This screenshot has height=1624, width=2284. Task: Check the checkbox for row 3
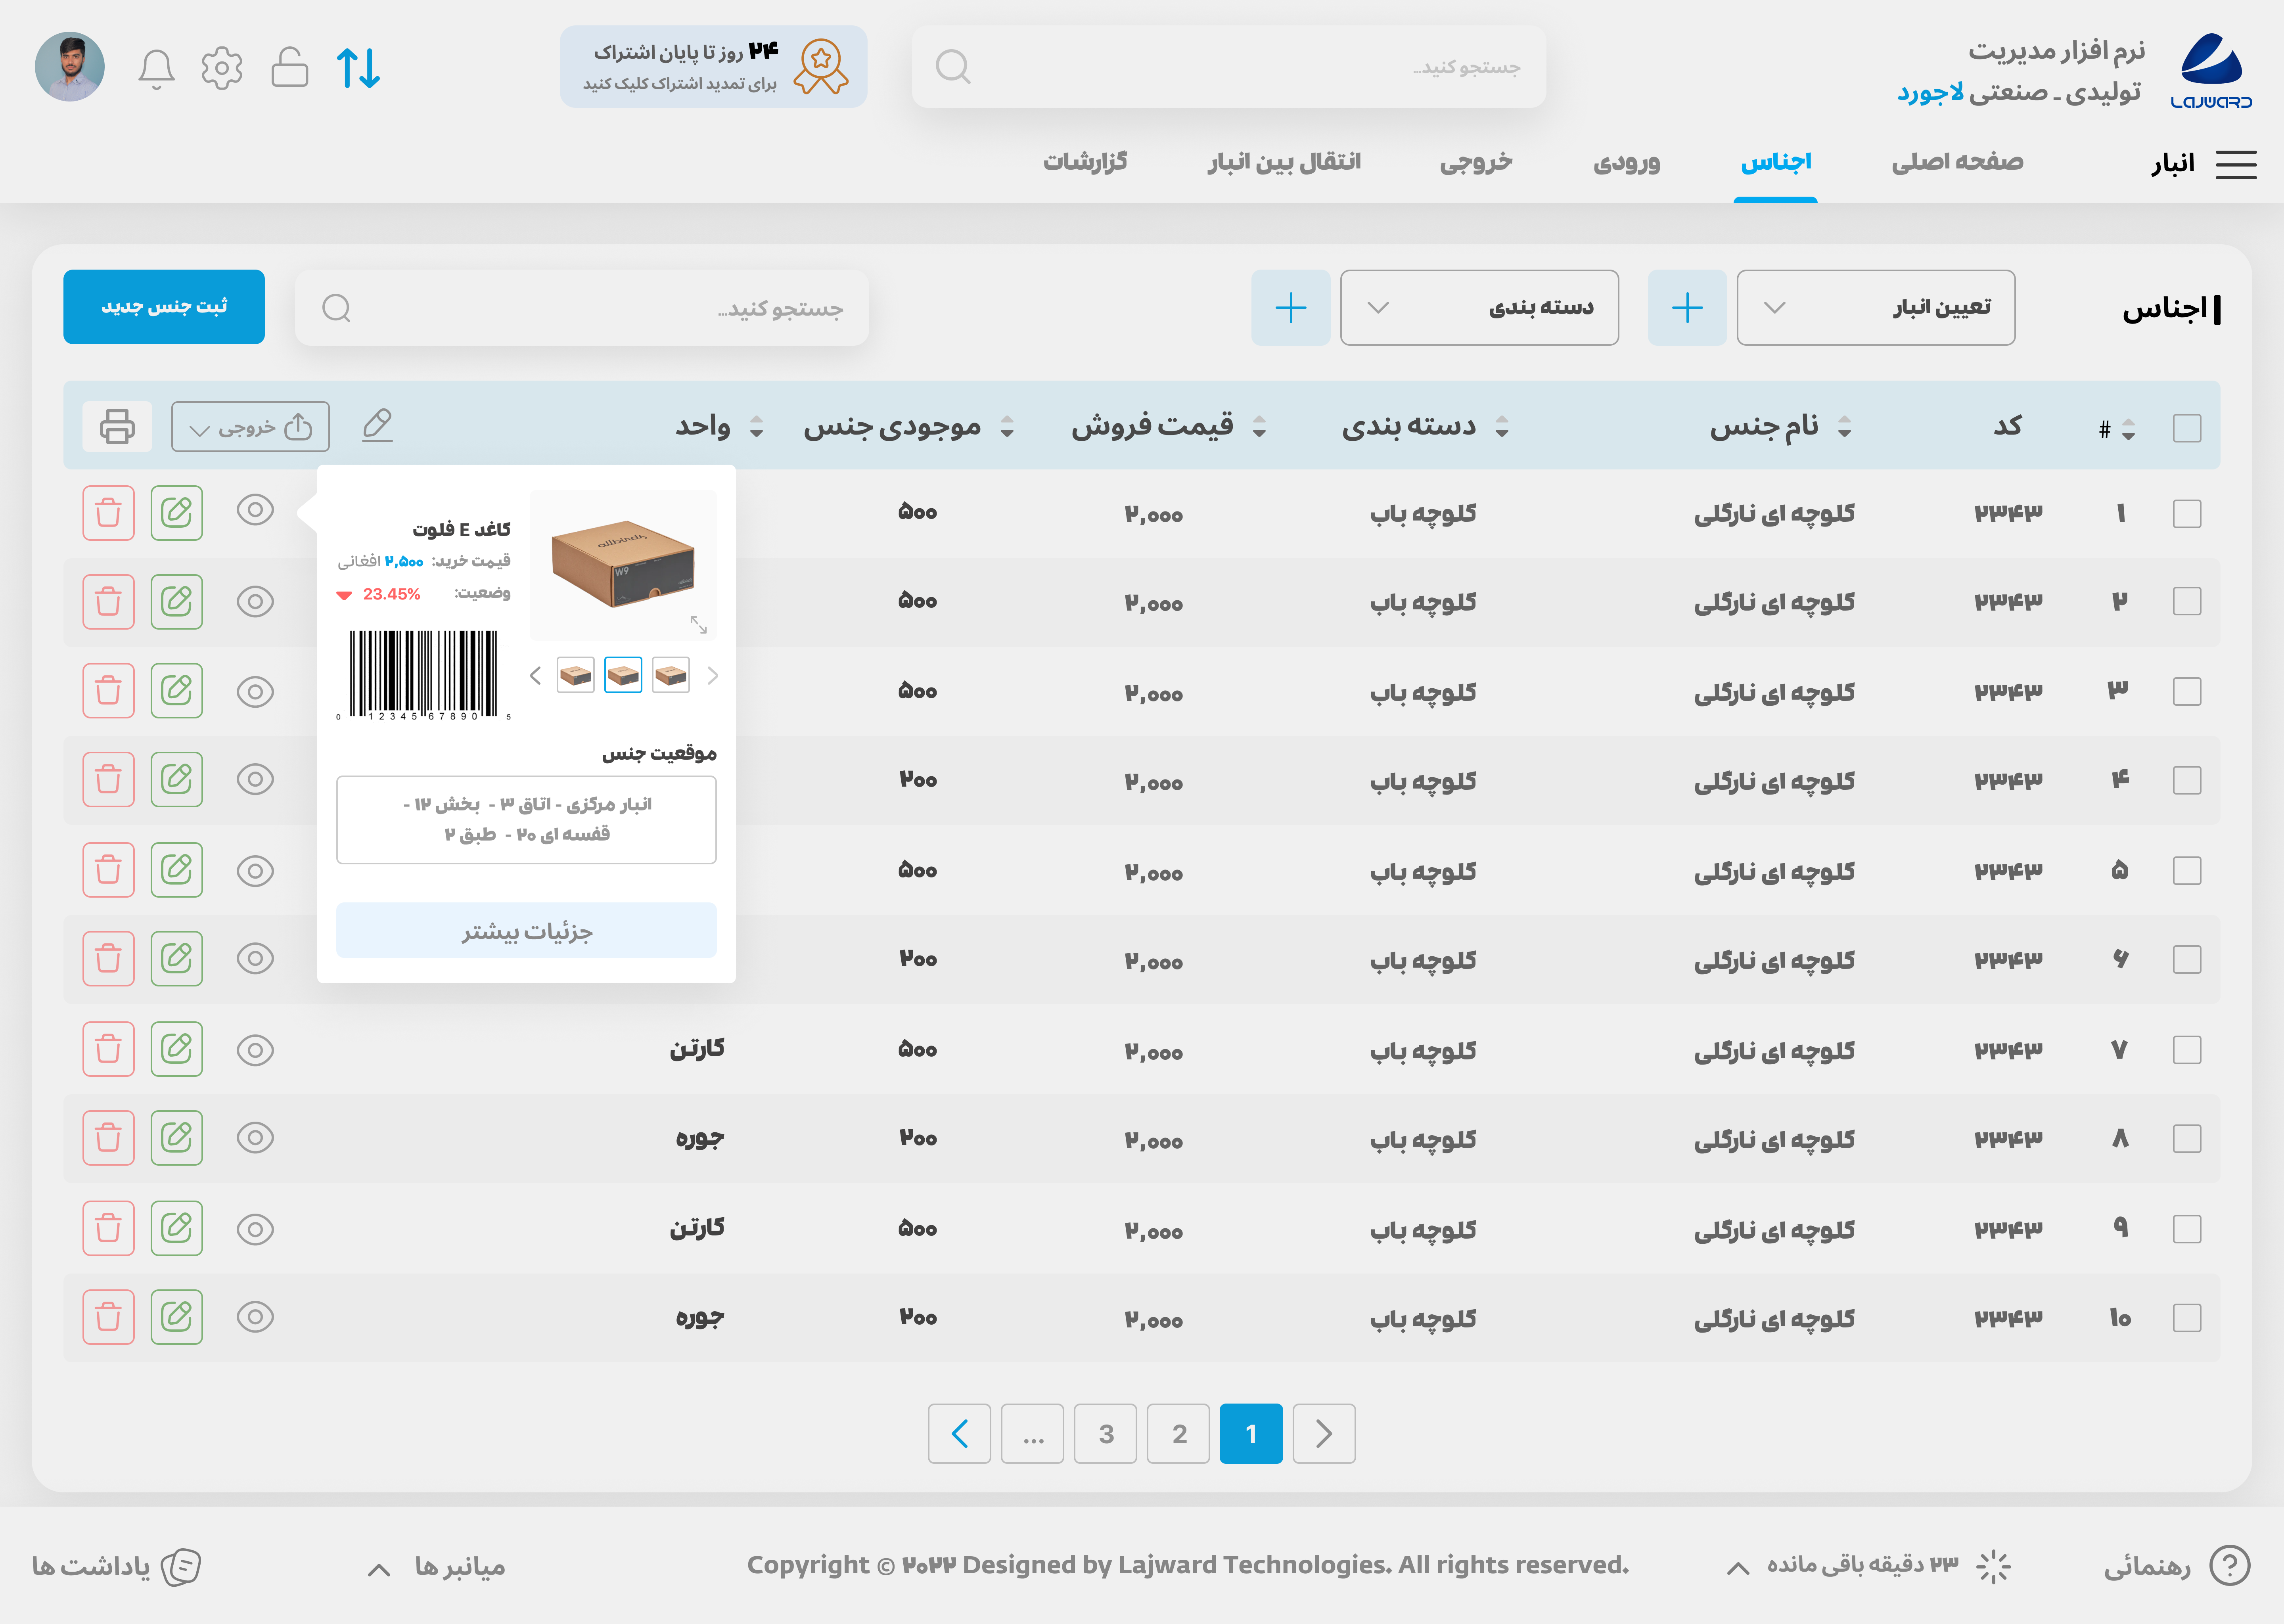[x=2186, y=691]
